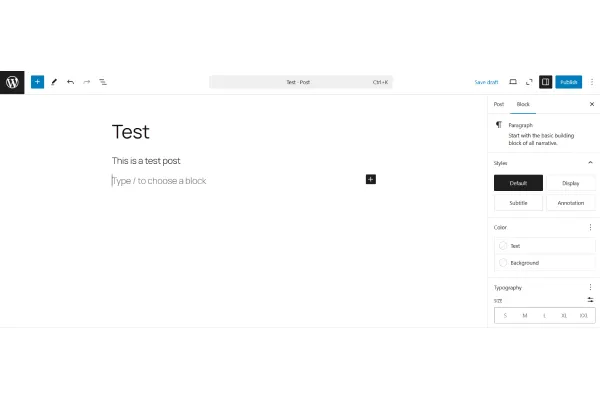Open Document Overview list view
The height and width of the screenshot is (400, 600).
[x=103, y=82]
